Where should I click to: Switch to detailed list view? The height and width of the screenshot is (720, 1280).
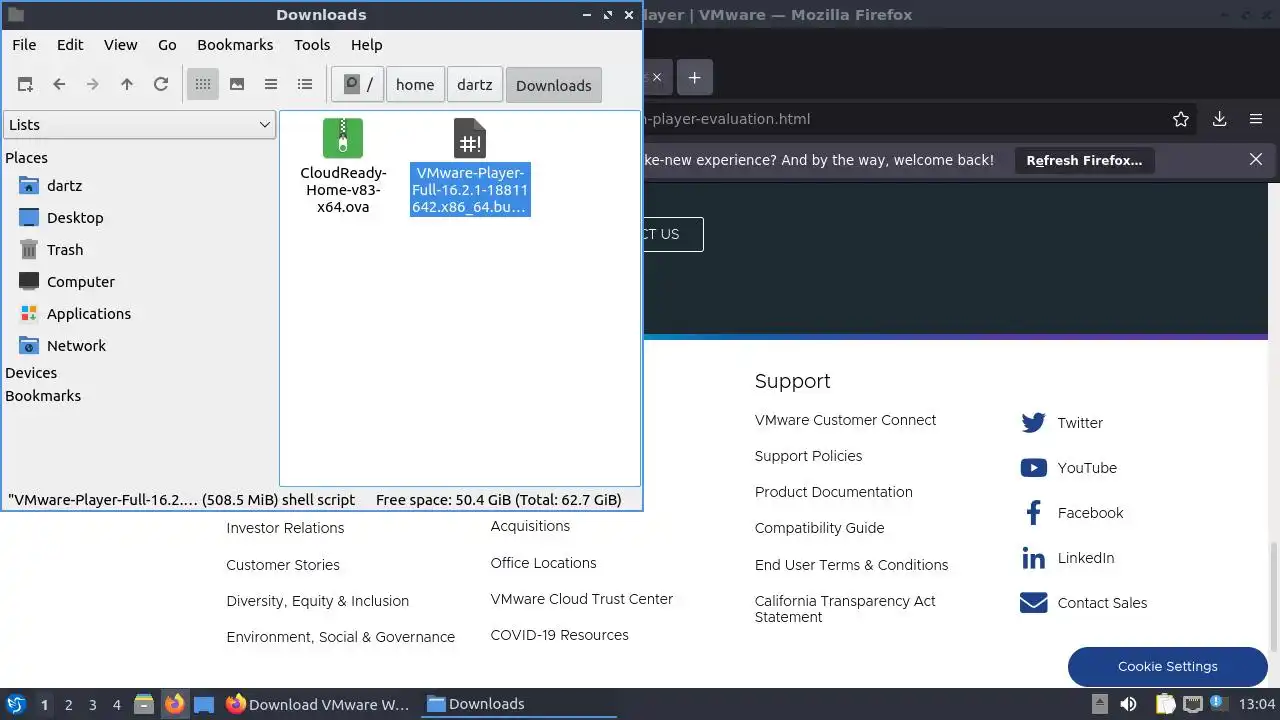tap(305, 85)
